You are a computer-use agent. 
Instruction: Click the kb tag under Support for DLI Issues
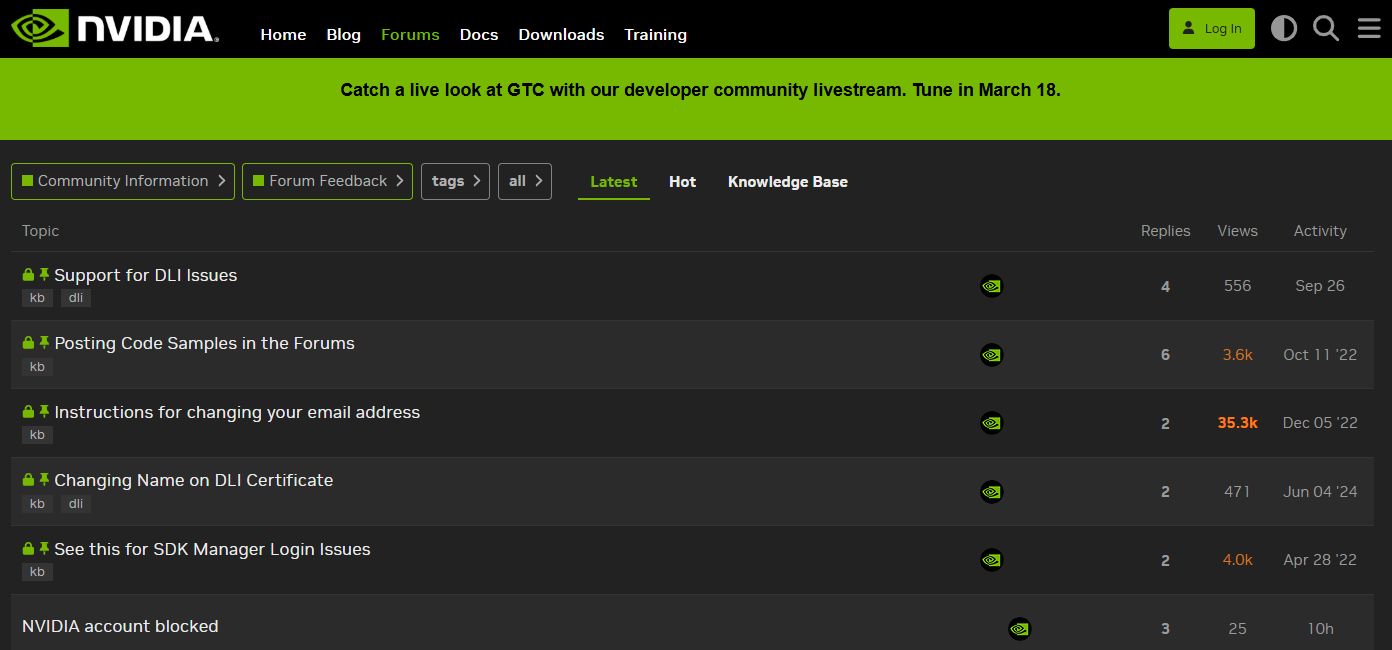(37, 298)
